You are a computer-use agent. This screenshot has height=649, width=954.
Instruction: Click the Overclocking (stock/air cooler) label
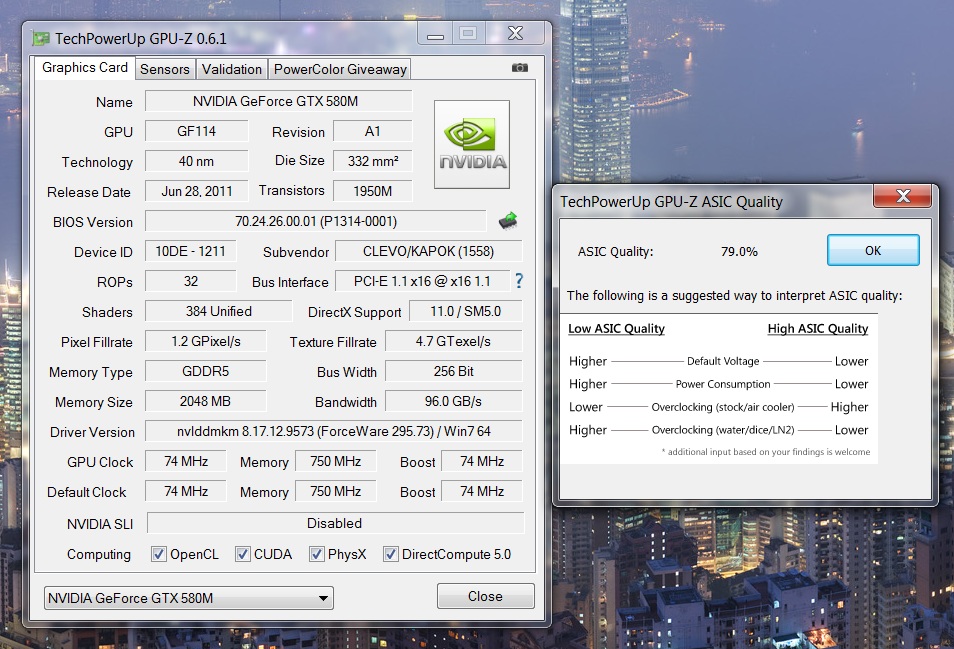[x=723, y=407]
